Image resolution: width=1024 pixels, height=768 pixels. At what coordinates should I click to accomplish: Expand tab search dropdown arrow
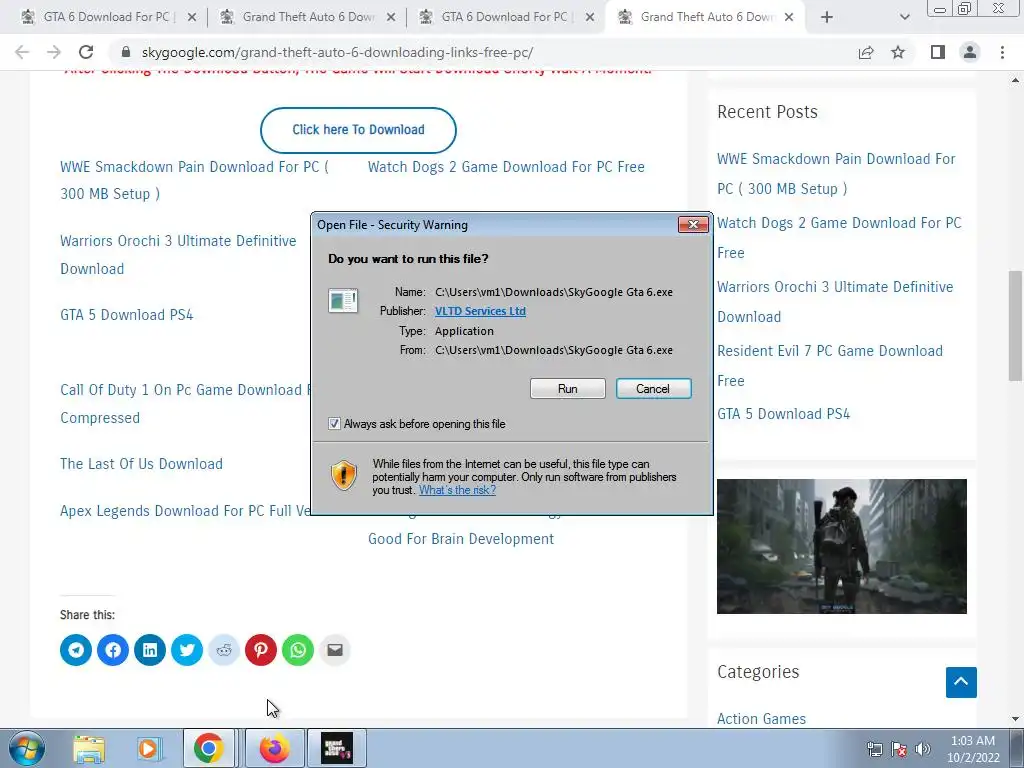(904, 18)
